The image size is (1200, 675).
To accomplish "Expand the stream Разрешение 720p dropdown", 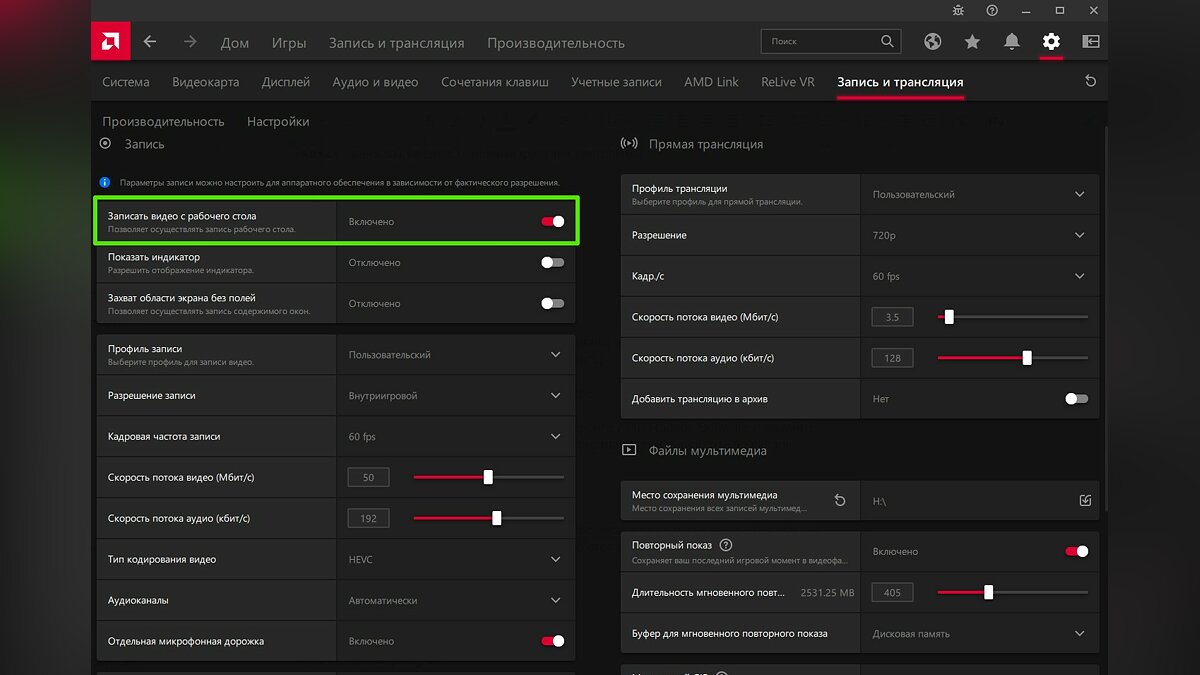I will coord(1079,235).
